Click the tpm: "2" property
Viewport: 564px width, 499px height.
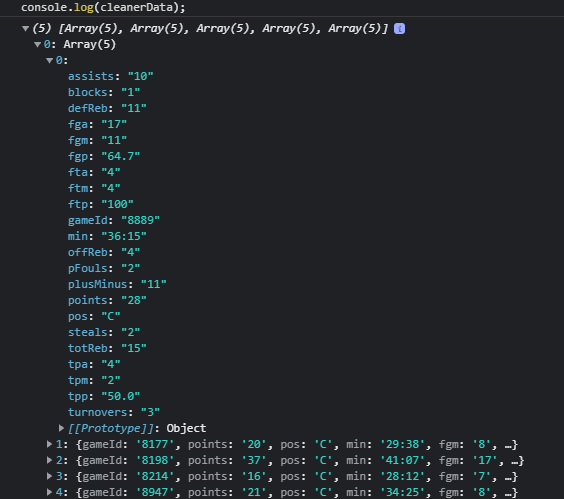tap(94, 380)
